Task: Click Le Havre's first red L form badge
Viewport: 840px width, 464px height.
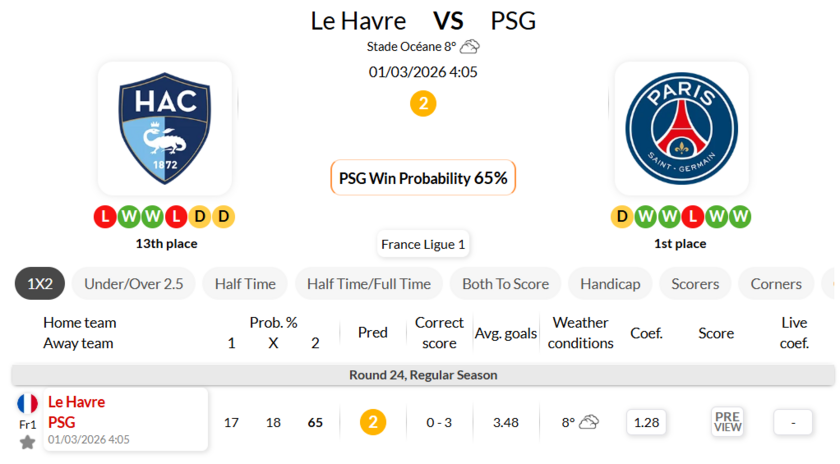Action: tap(105, 216)
